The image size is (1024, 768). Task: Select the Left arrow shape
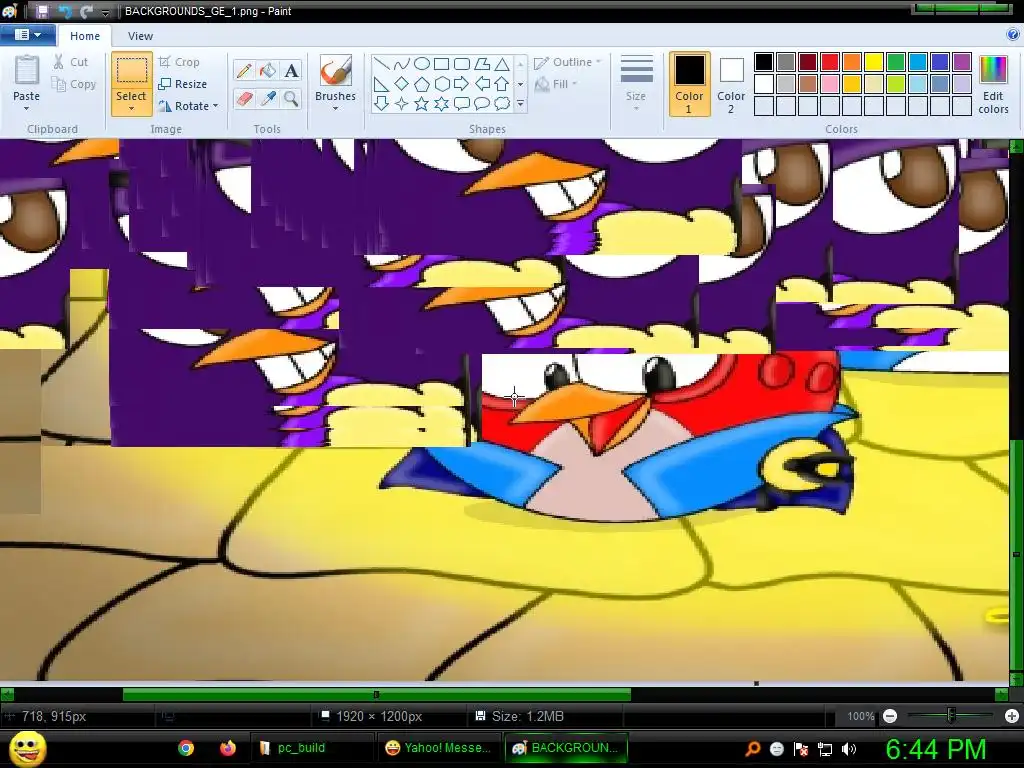[x=482, y=84]
